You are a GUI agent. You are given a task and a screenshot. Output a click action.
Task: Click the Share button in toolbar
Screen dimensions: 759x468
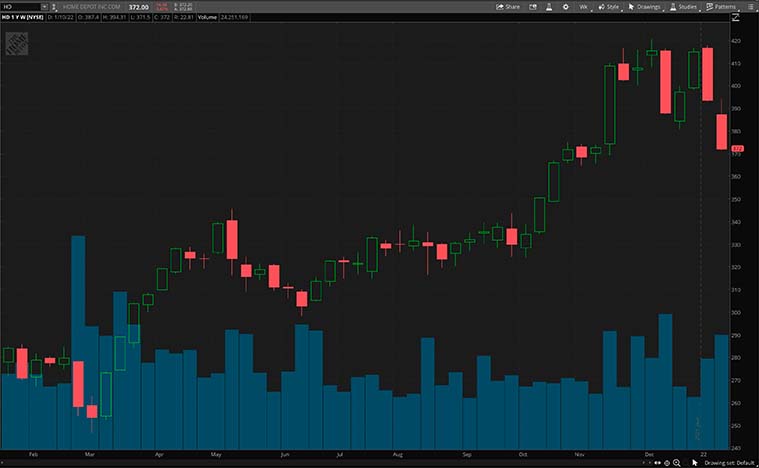(x=508, y=6)
